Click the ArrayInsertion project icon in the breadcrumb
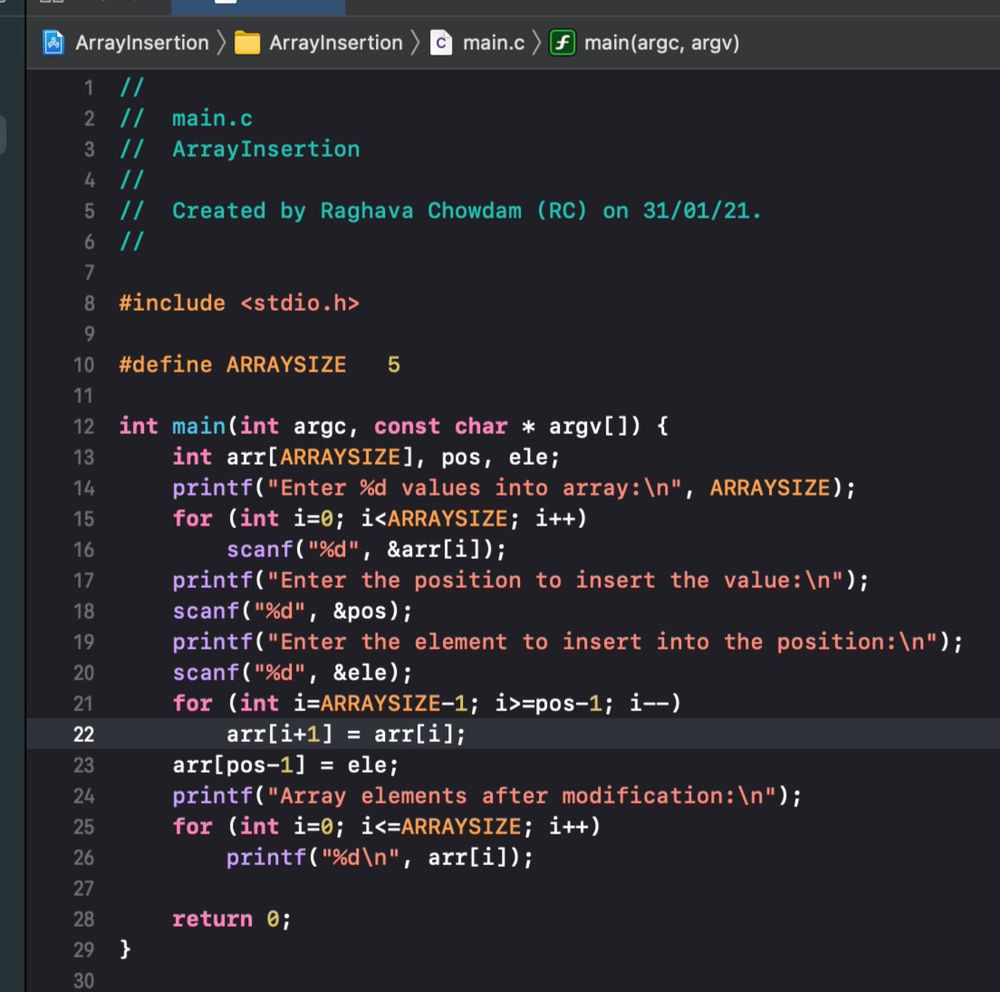This screenshot has height=992, width=1000. coord(54,43)
